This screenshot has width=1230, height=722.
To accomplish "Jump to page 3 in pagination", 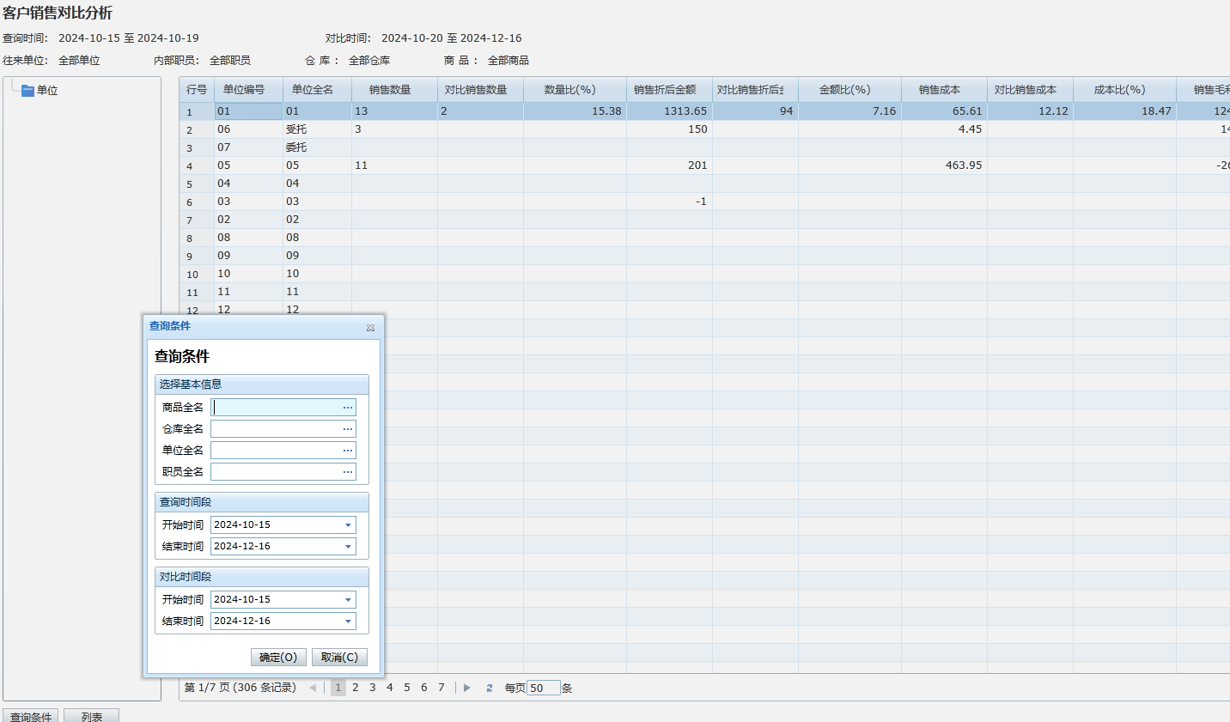I will (372, 688).
